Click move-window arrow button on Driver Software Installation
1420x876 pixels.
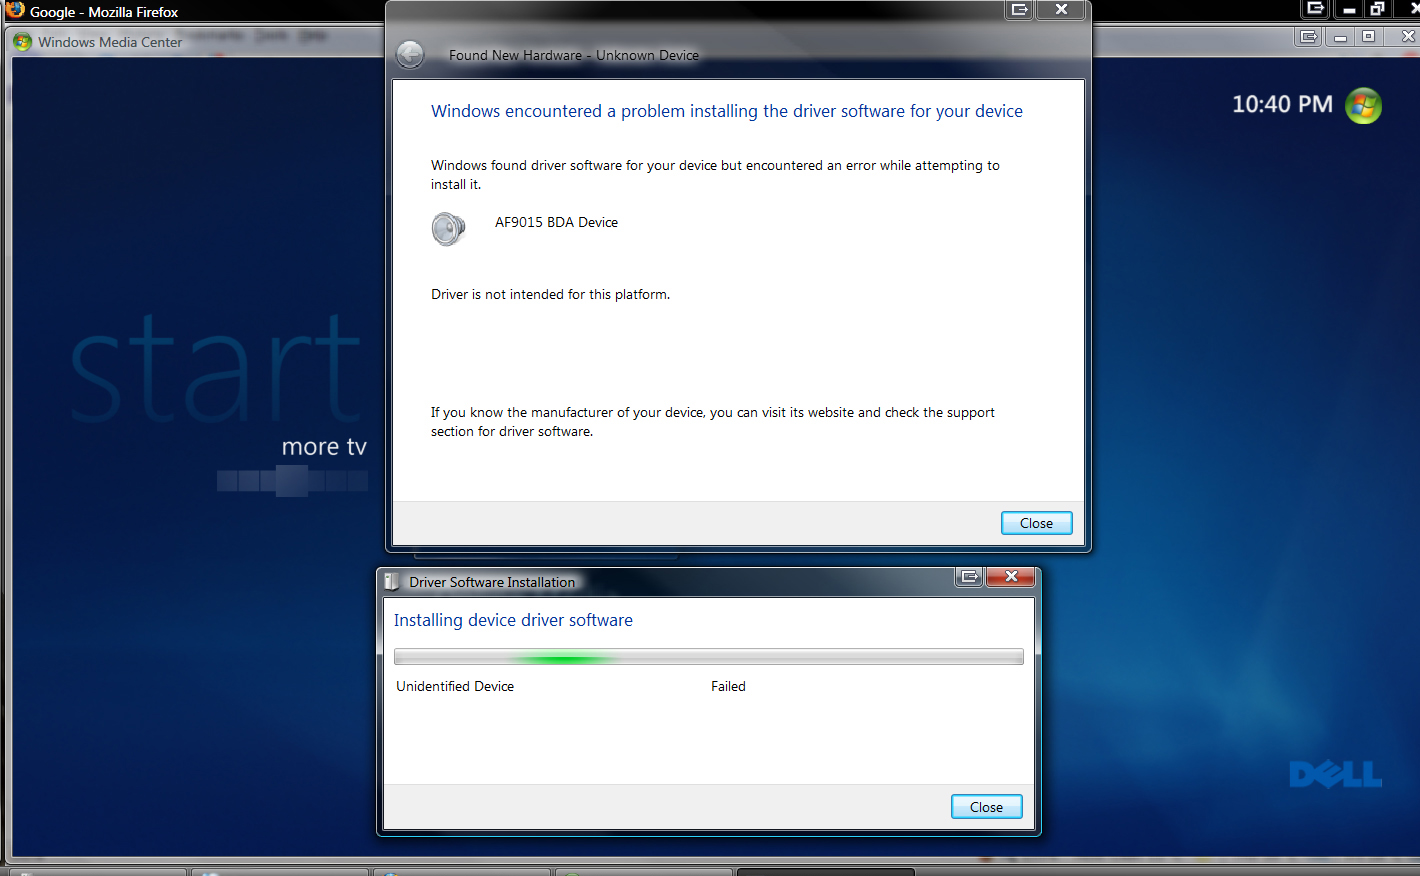969,576
